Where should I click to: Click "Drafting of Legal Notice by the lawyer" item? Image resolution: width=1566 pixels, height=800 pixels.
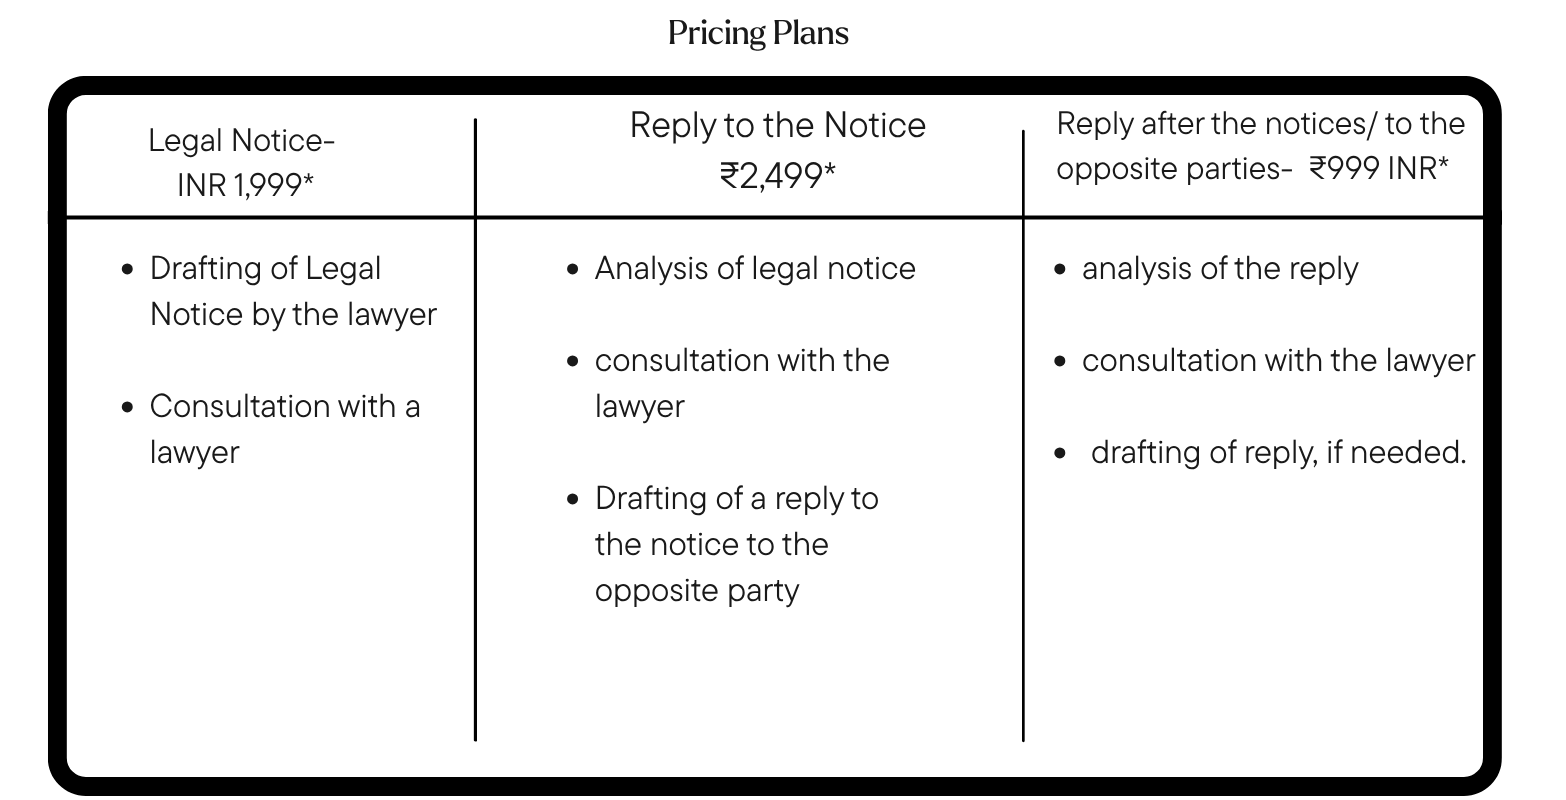(x=293, y=291)
